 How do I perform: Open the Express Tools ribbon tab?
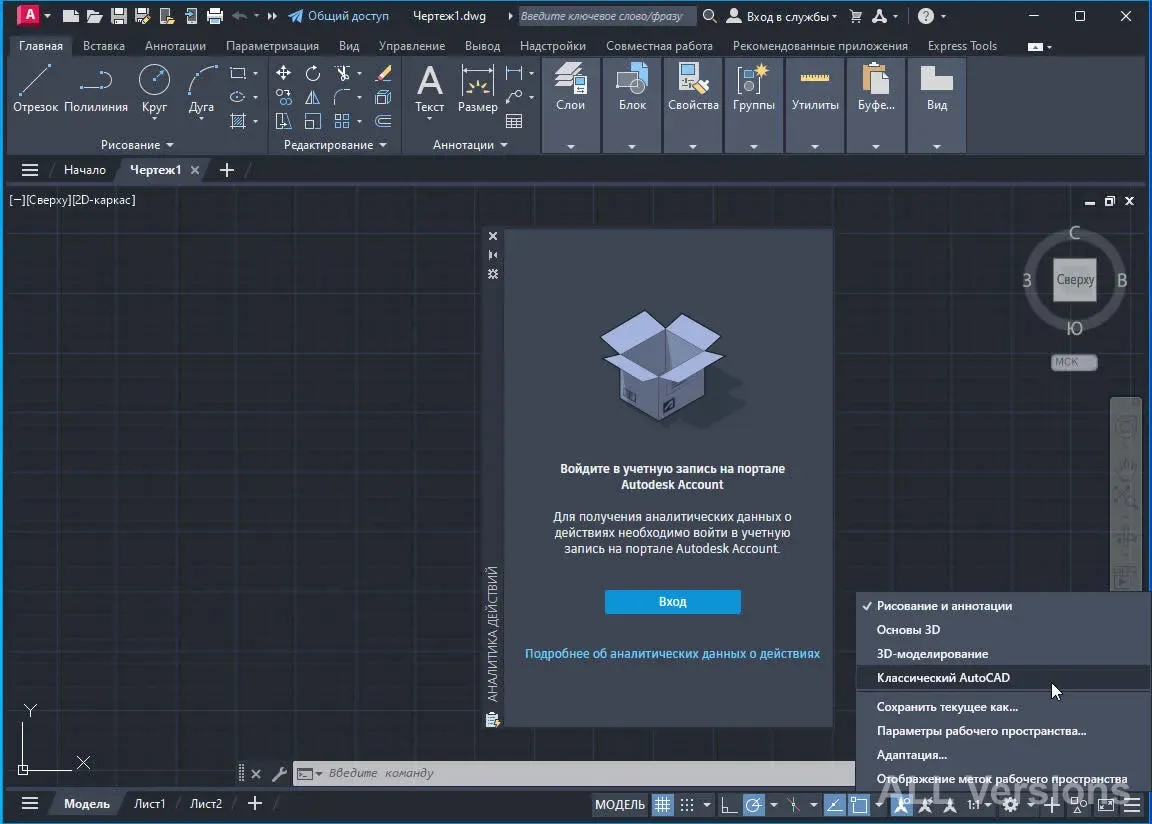tap(962, 46)
